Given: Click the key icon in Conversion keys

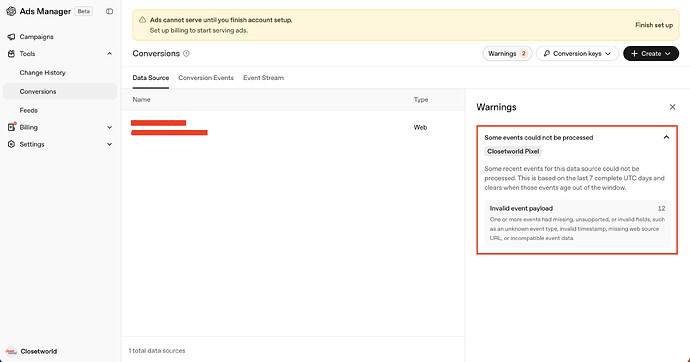Looking at the screenshot, I should 547,54.
